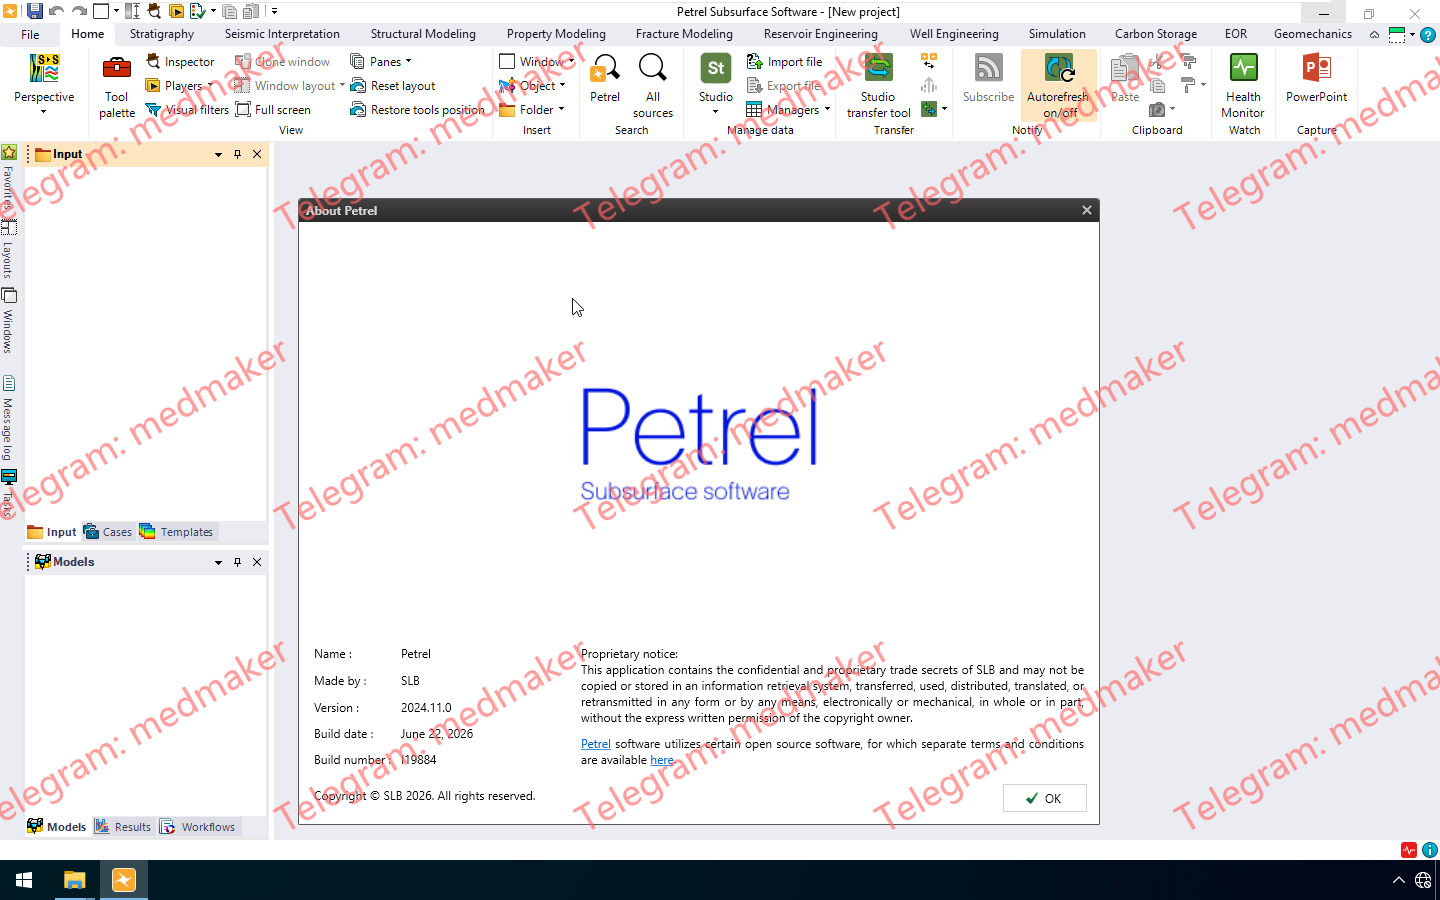The image size is (1440, 900).
Task: Open the Health Monitor
Action: (x=1243, y=86)
